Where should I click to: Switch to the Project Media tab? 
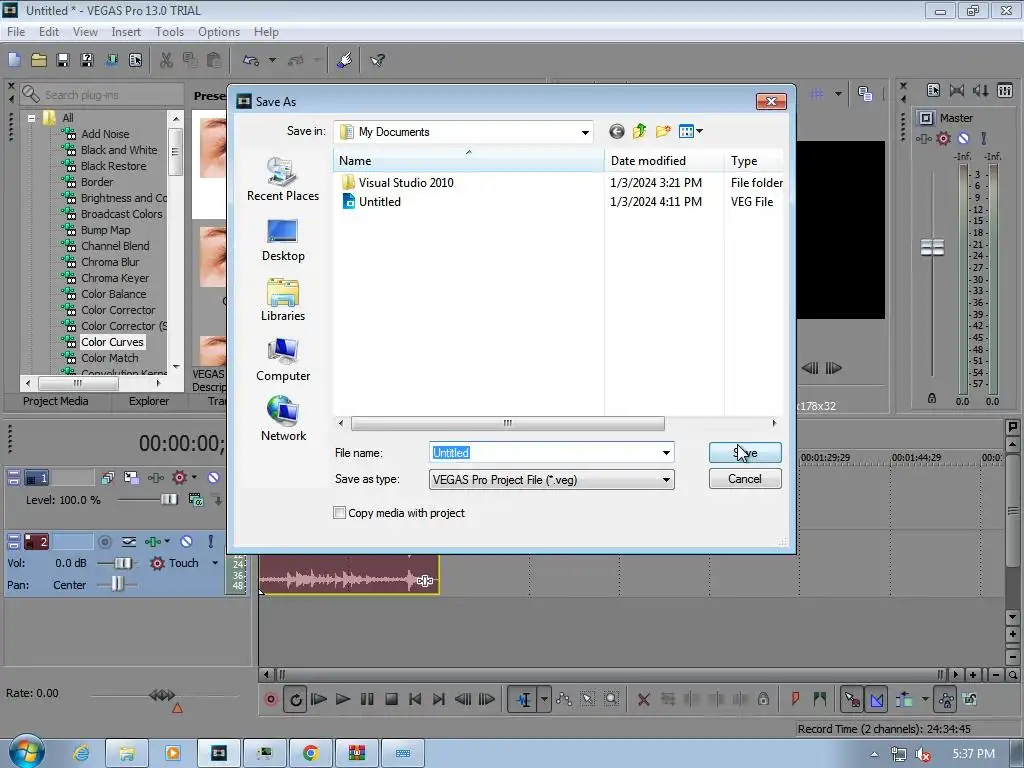point(56,401)
